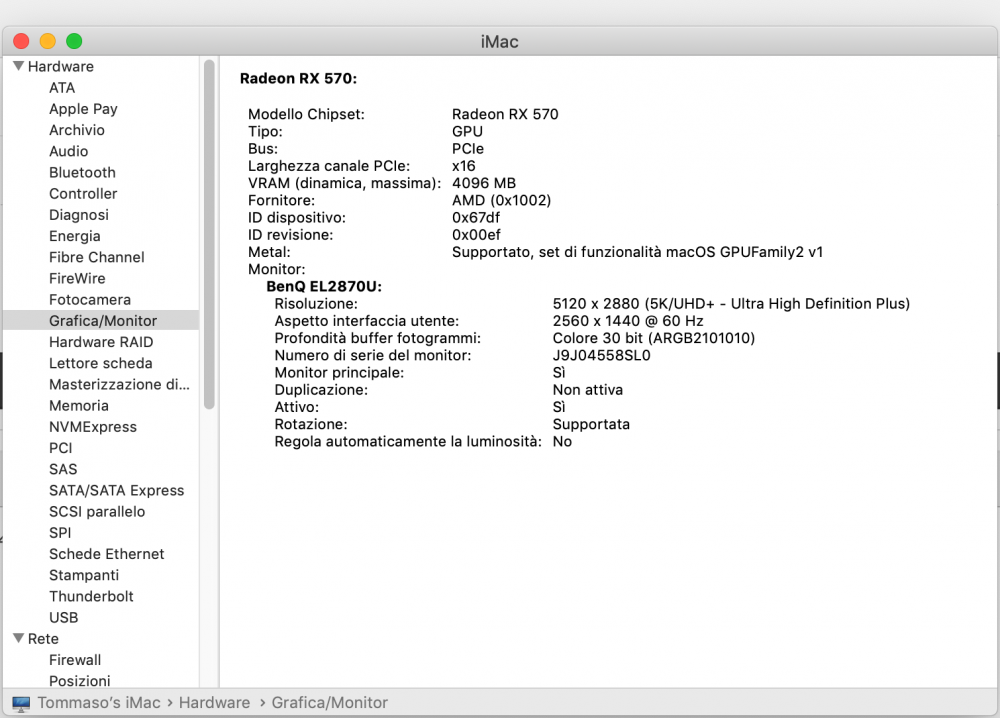The width and height of the screenshot is (1000, 718).
Task: Click the Colore 30 bit (ARGB2101010) value
Action: pos(654,338)
